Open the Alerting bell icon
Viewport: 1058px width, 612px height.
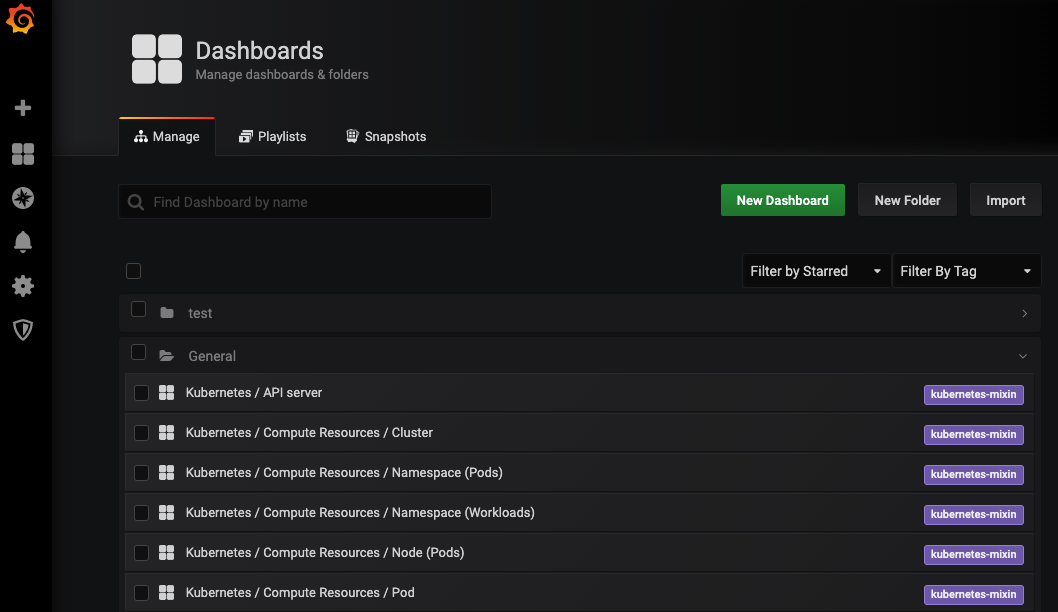(23, 242)
